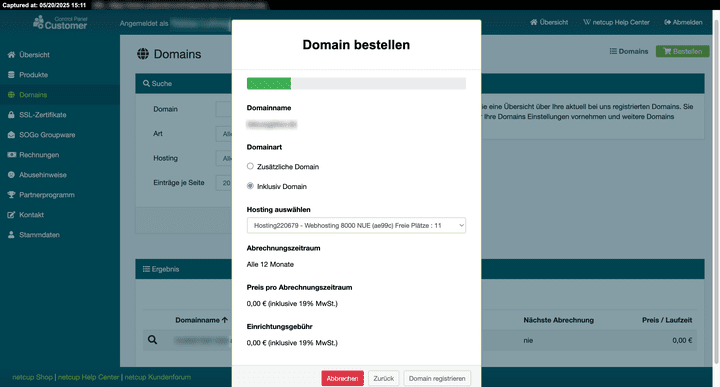Click the list icon in Ergebnis header
Screen dimensions: 720x387
(x=146, y=269)
